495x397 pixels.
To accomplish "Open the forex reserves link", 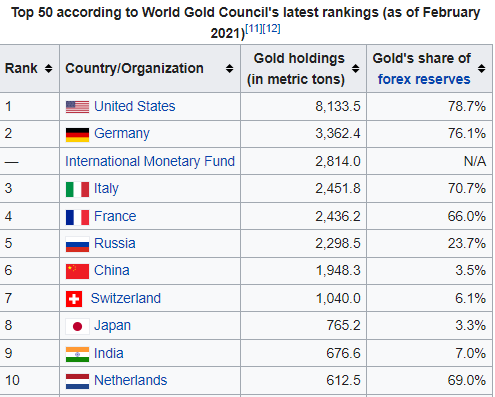I will pos(424,79).
